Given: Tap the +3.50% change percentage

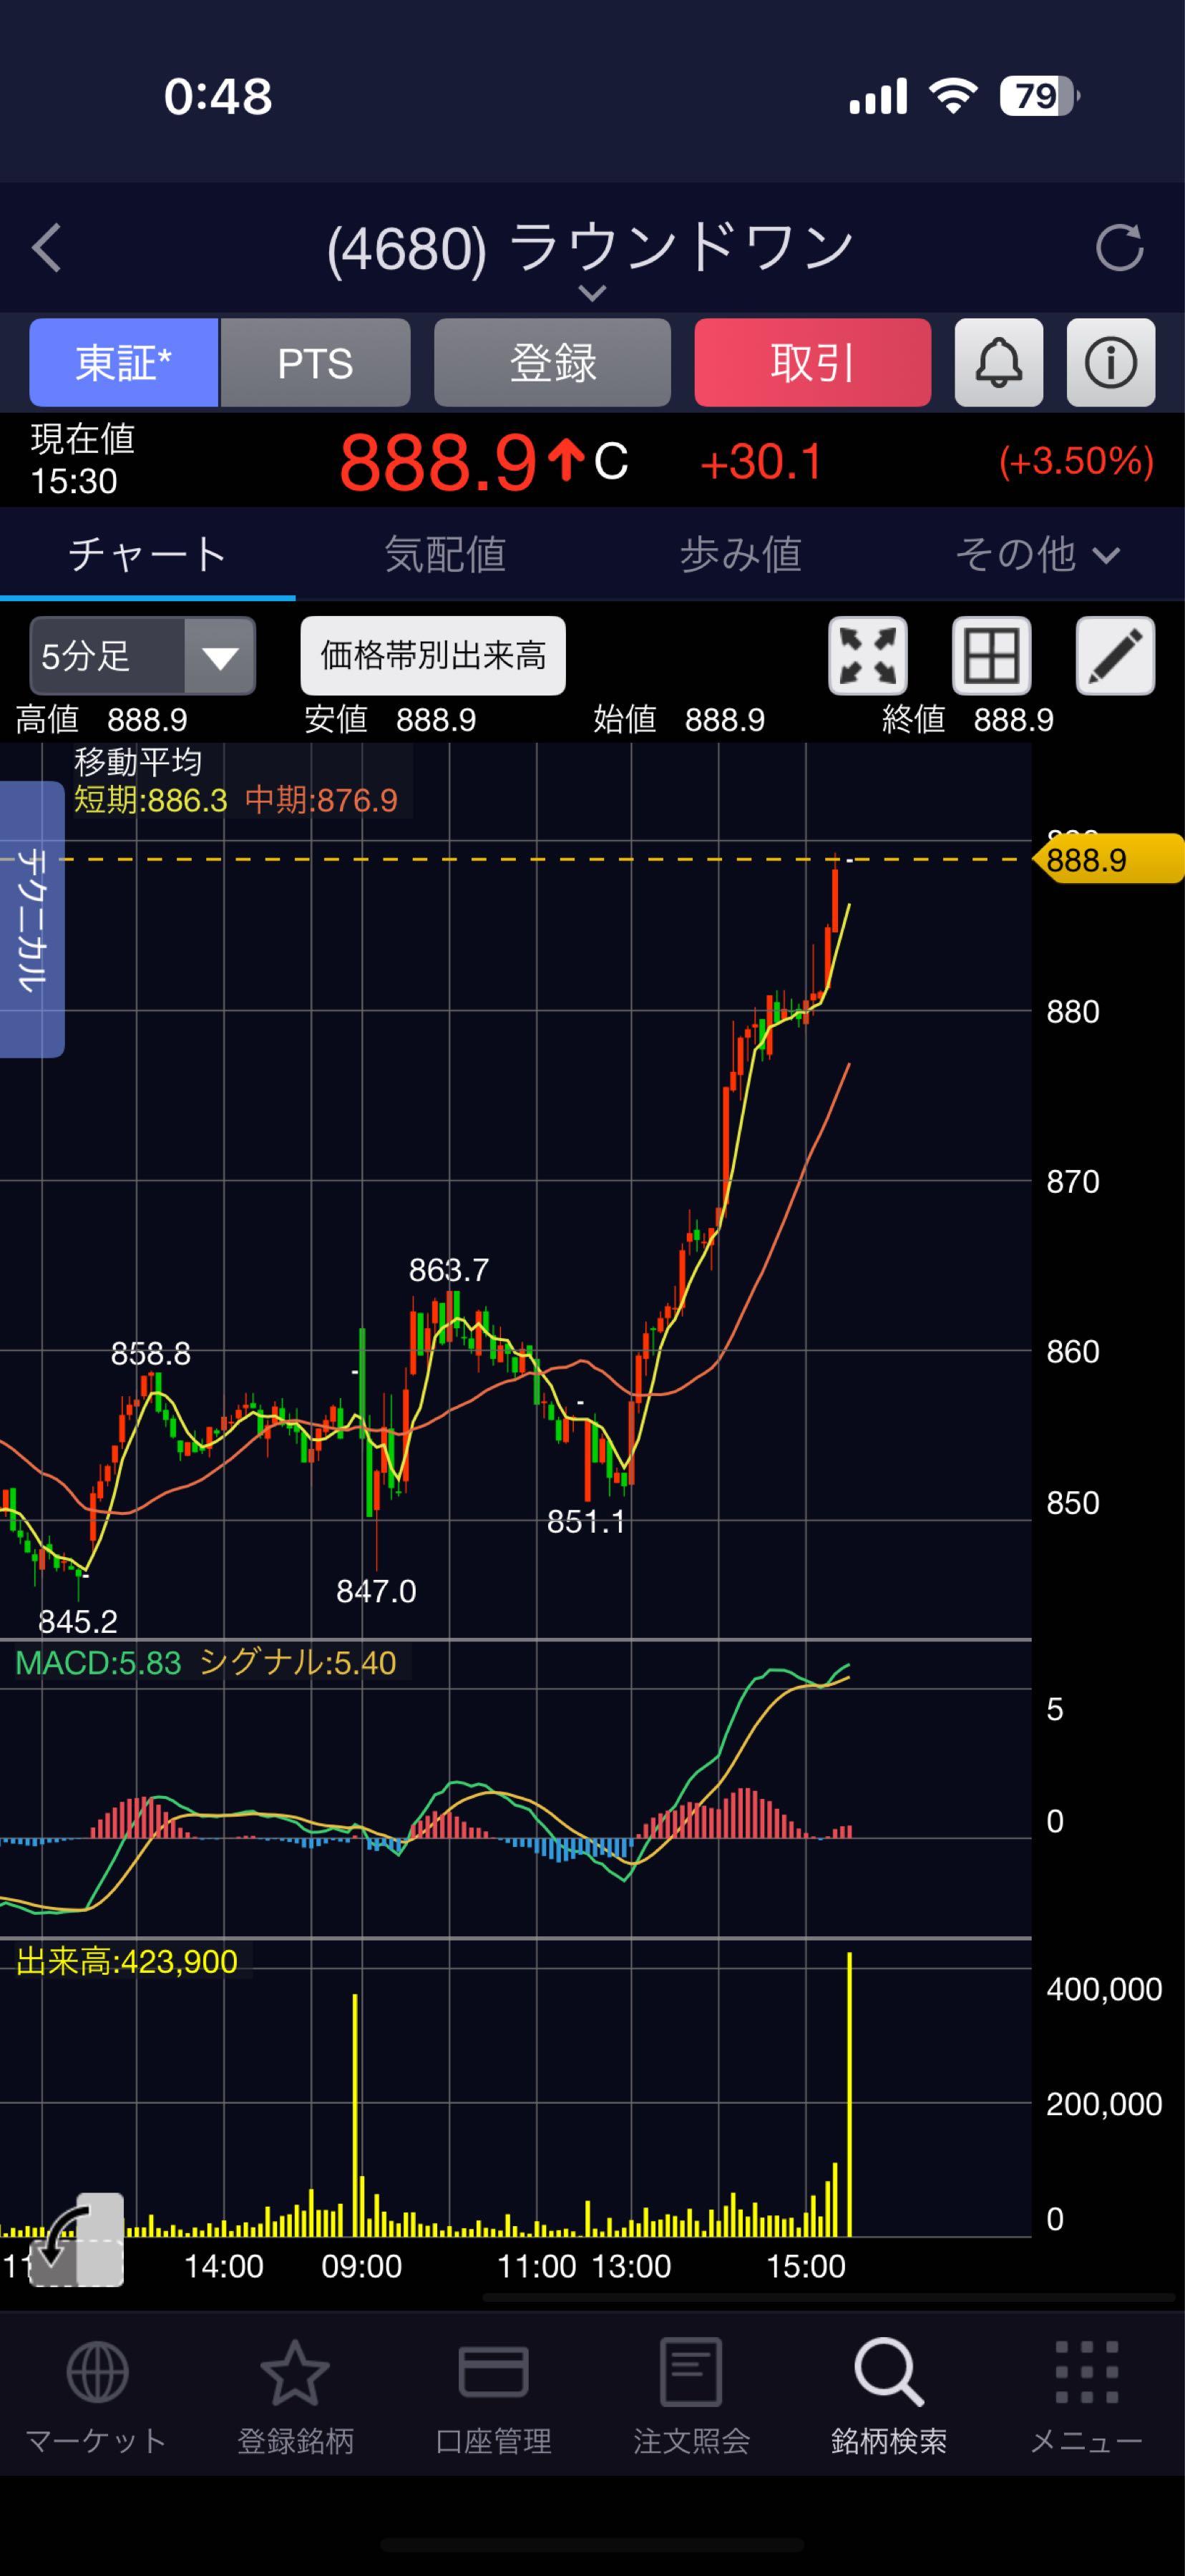Looking at the screenshot, I should coord(1076,461).
